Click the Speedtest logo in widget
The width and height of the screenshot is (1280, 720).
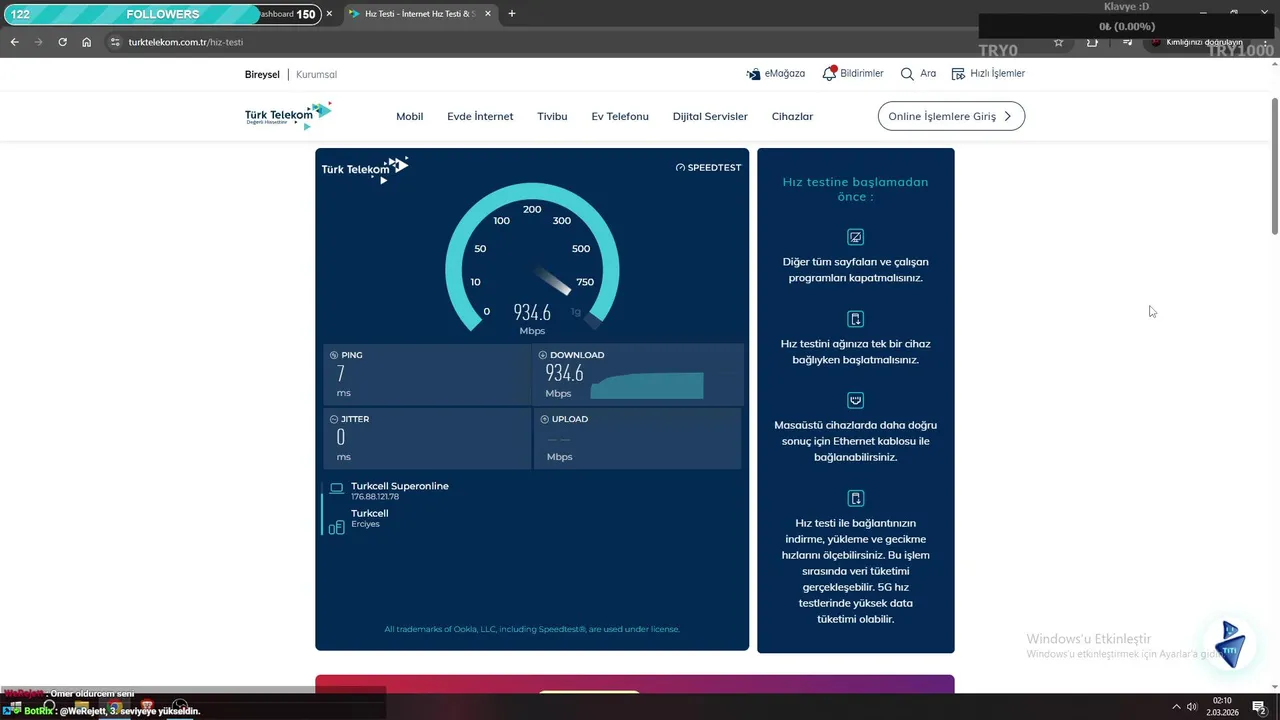(708, 168)
